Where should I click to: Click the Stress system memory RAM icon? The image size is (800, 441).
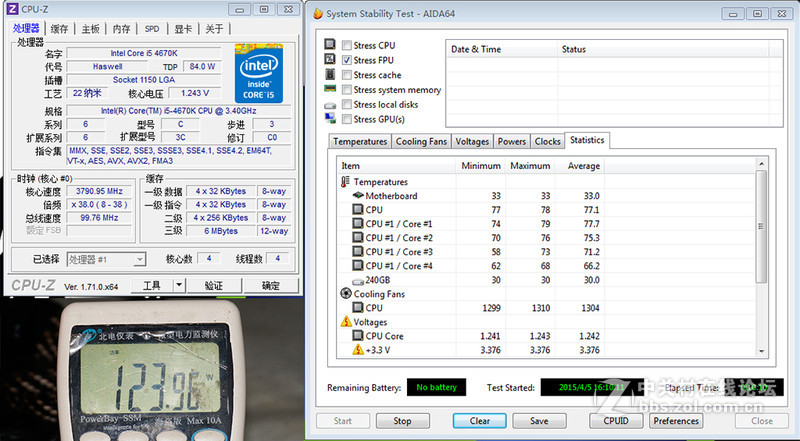(x=331, y=90)
